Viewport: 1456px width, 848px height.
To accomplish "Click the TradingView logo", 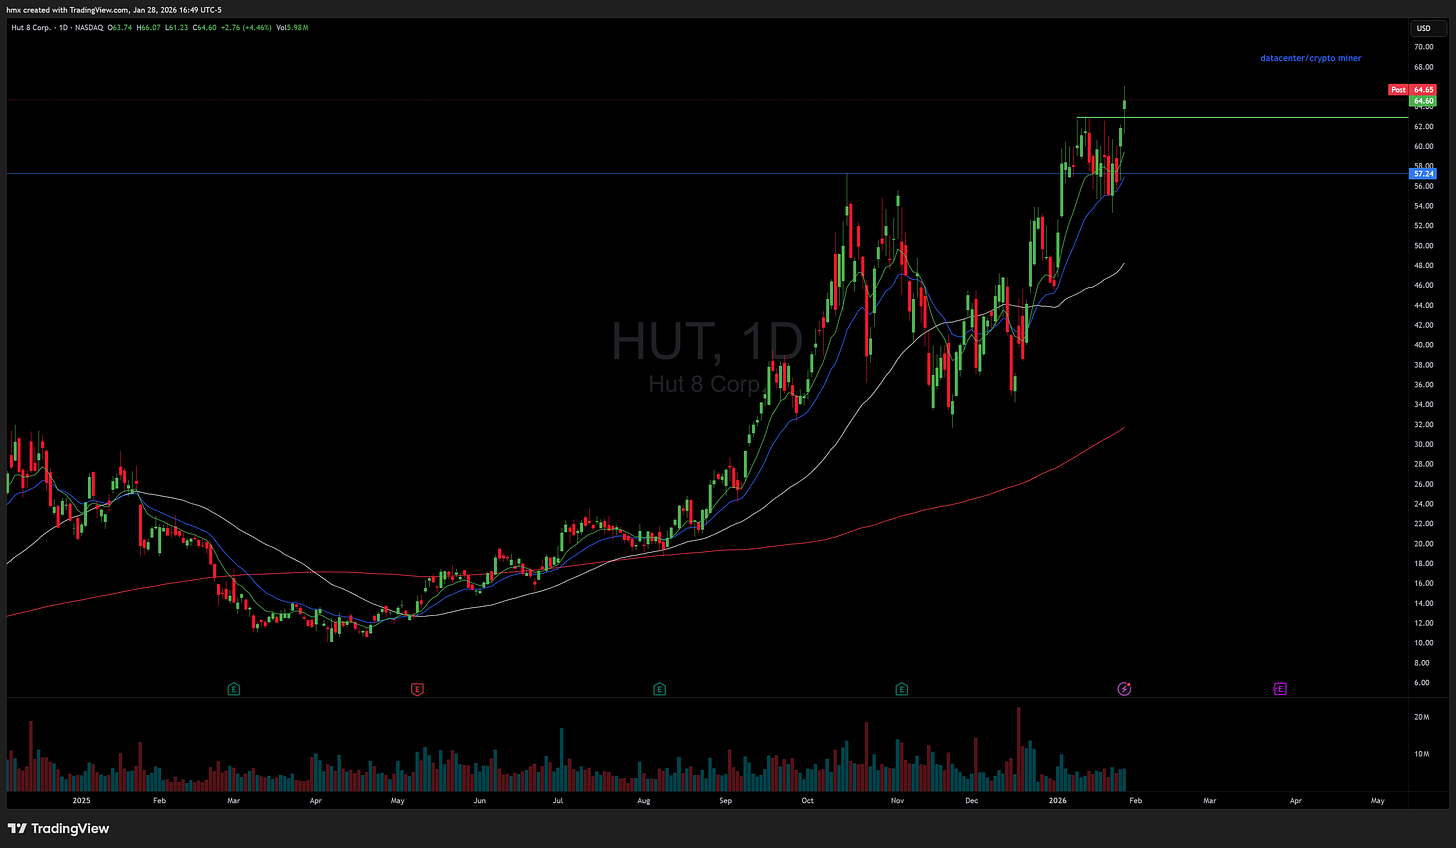I will coord(59,828).
